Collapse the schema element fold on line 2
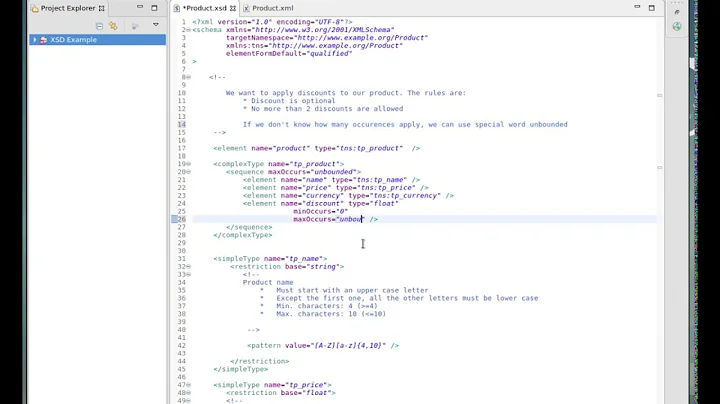 [x=188, y=30]
